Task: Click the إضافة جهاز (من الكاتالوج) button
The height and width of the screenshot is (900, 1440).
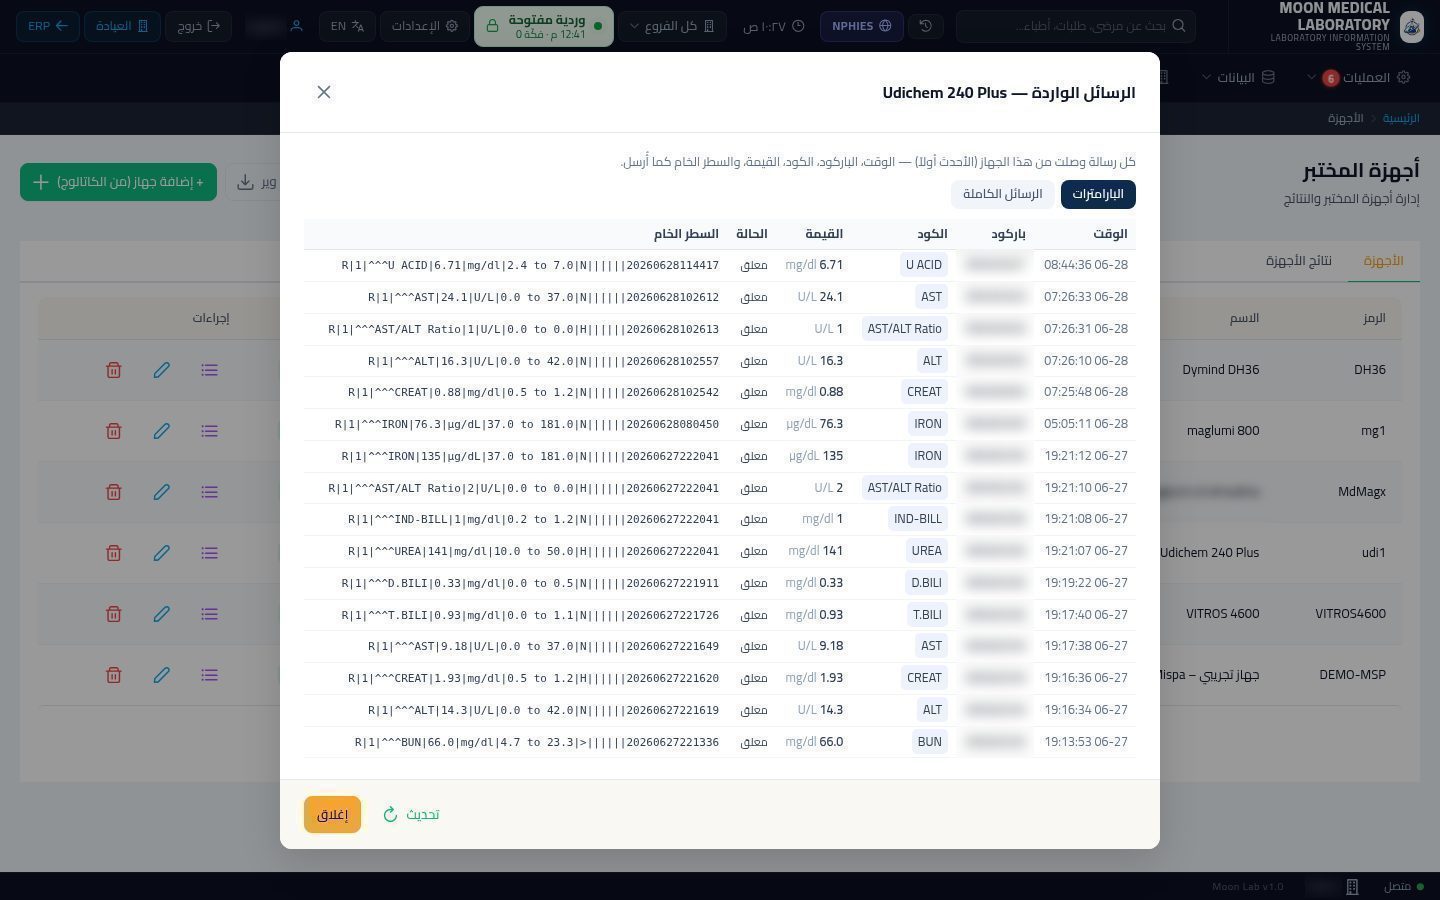Action: pos(118,182)
